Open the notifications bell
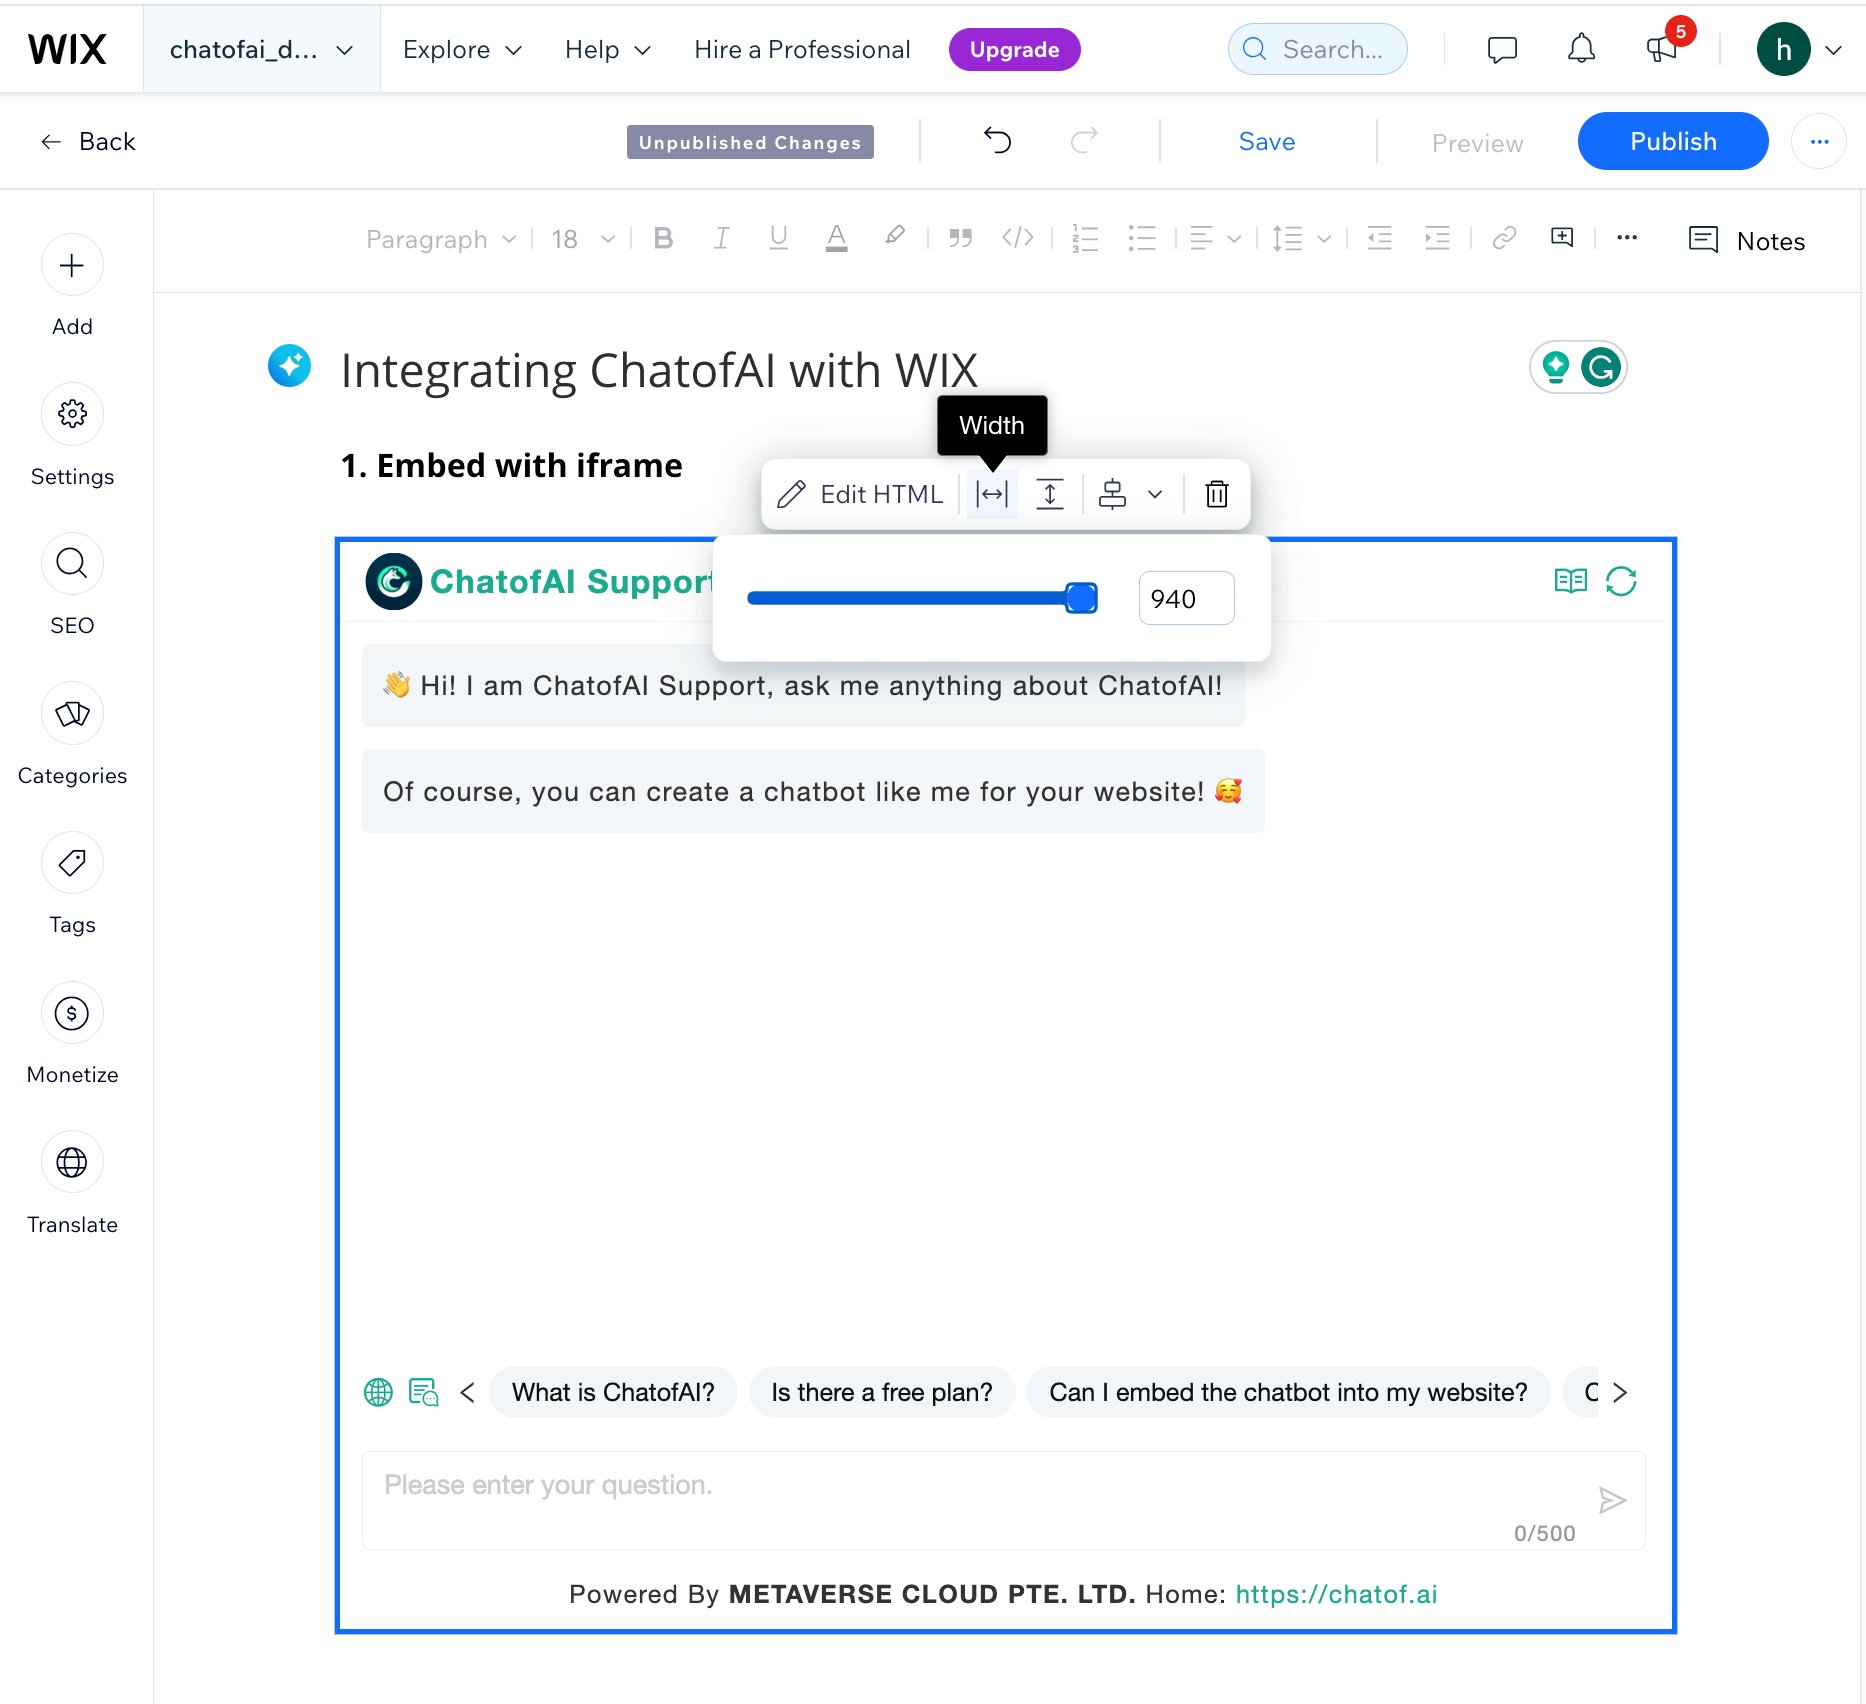This screenshot has width=1866, height=1704. [x=1581, y=49]
